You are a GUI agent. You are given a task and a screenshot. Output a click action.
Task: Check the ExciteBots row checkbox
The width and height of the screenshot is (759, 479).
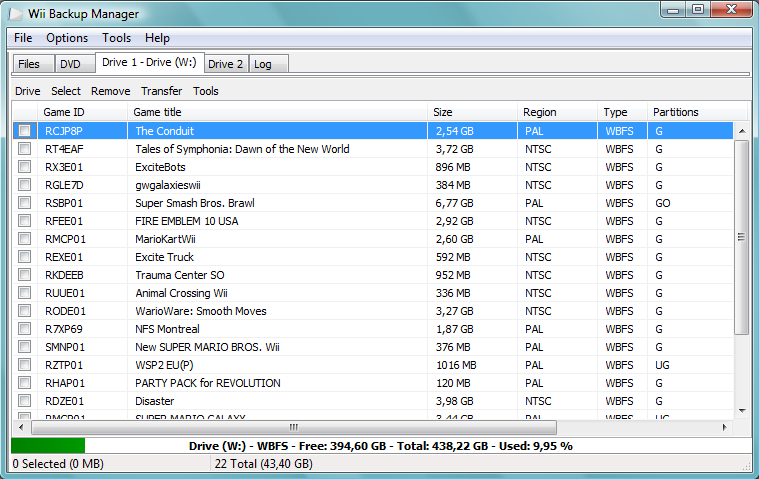24,166
